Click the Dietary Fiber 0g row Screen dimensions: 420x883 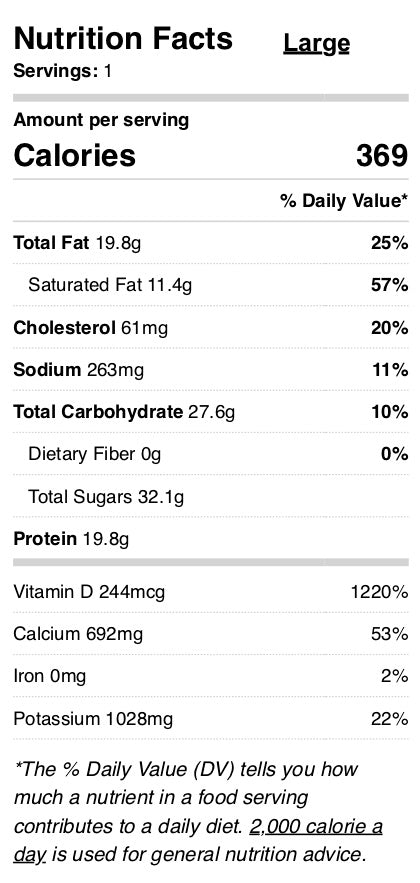point(211,454)
